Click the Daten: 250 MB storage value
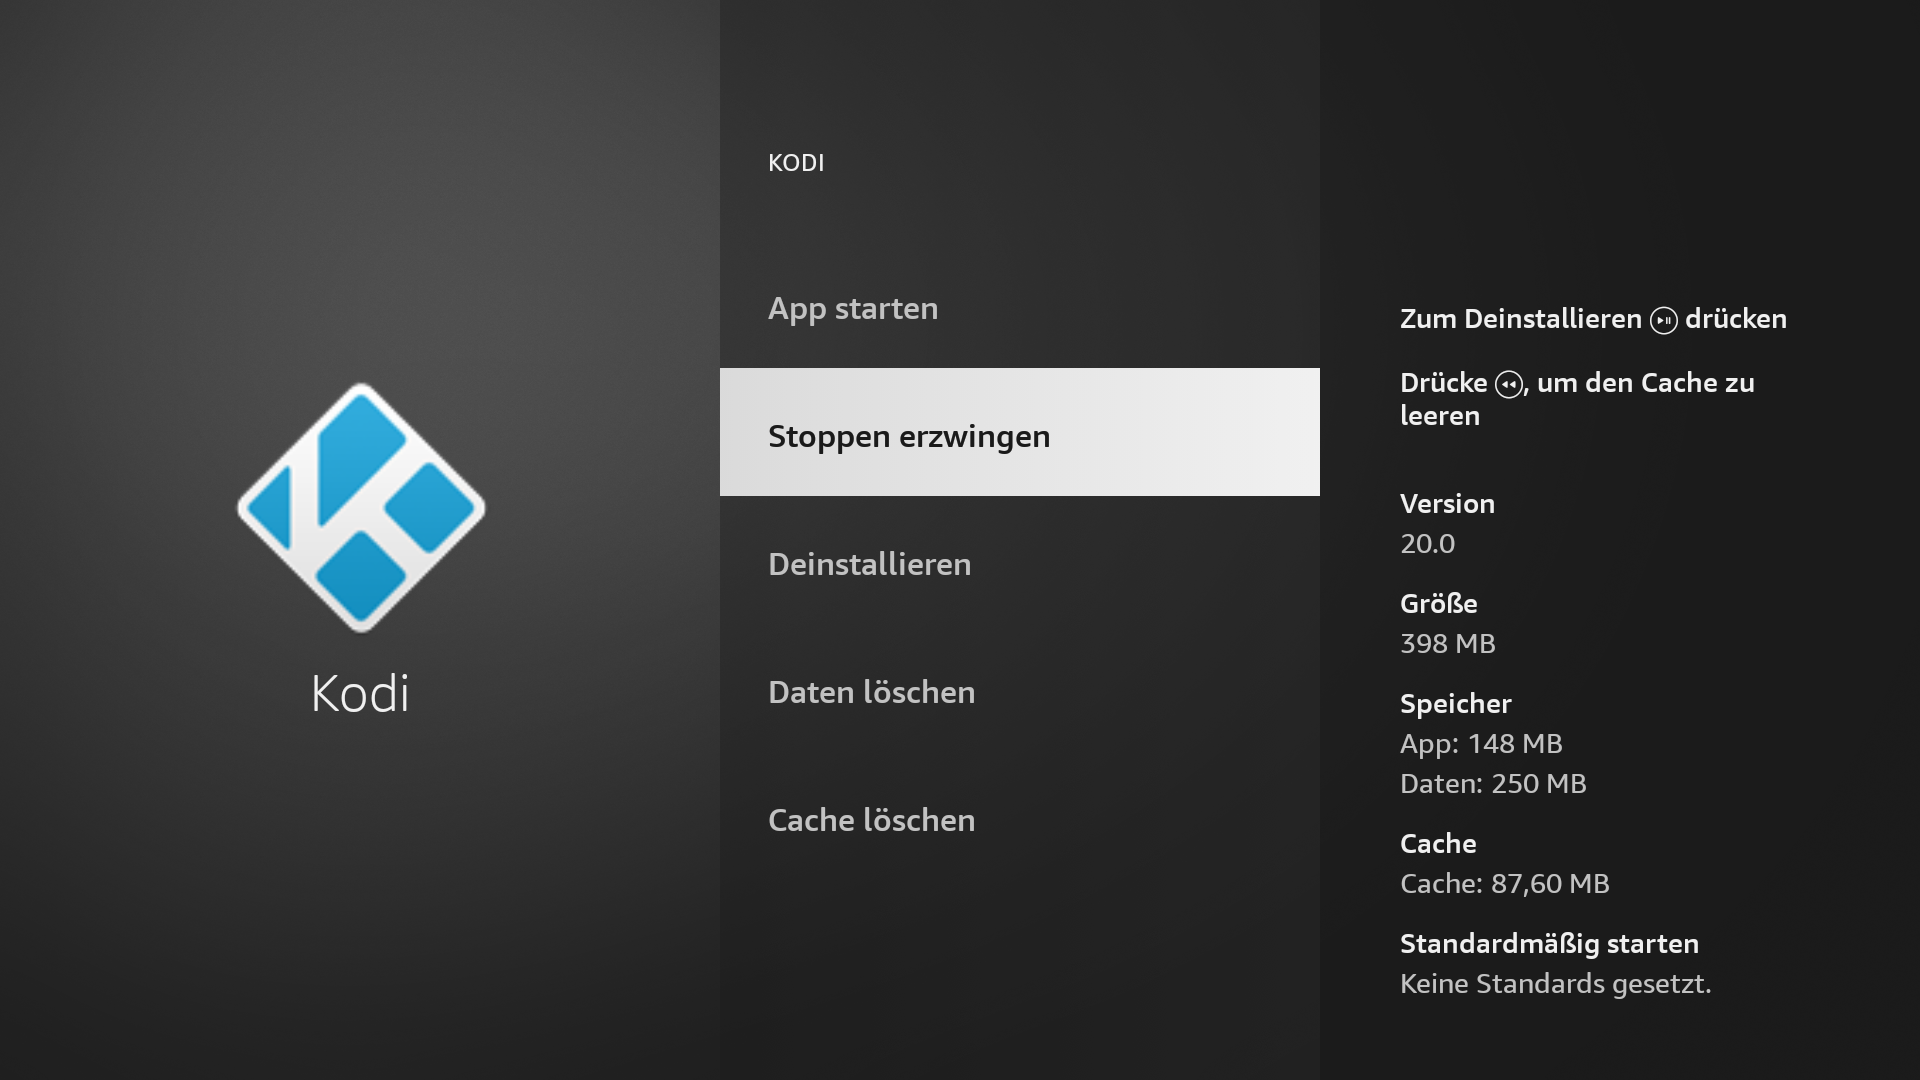This screenshot has height=1080, width=1920. pos(1493,783)
